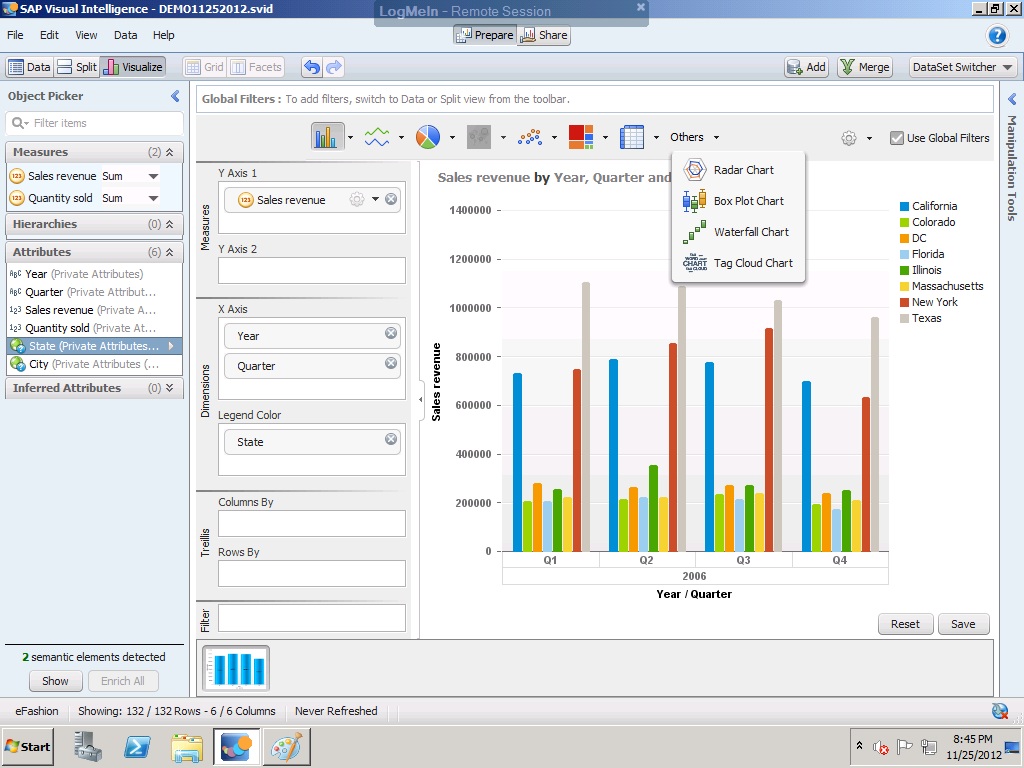The image size is (1024, 768).
Task: Open the Data menu
Action: (125, 35)
